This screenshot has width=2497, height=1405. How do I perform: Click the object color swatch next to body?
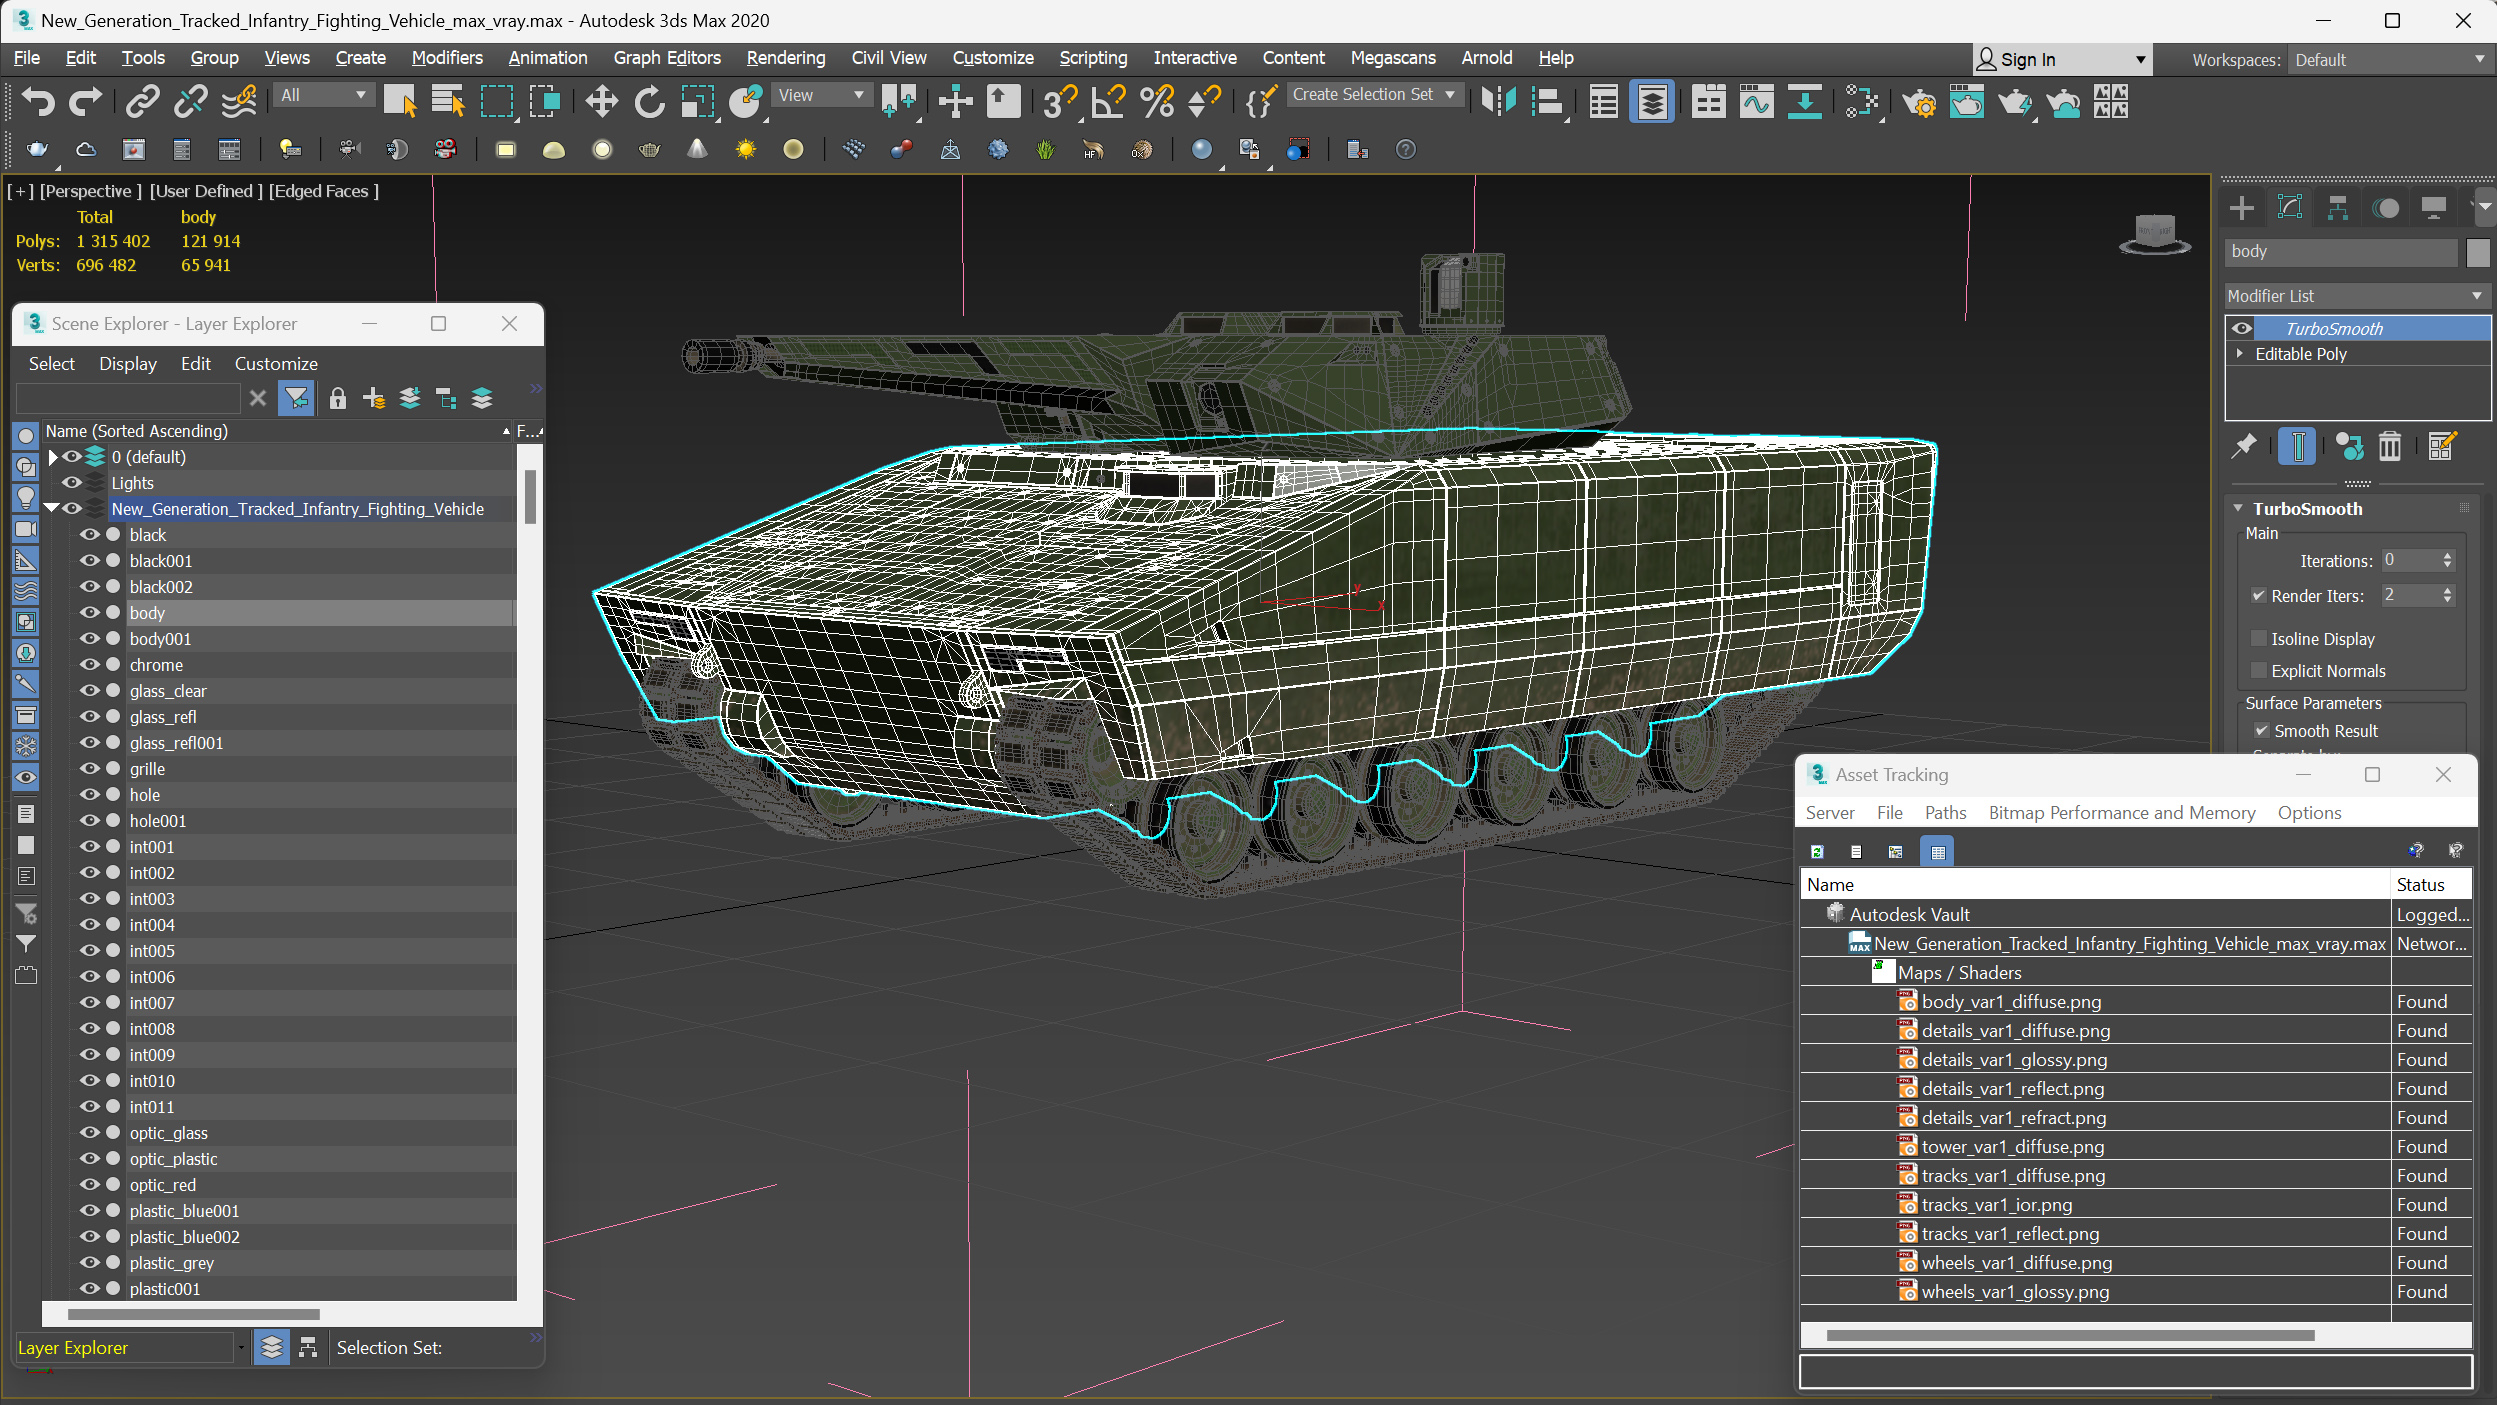tap(2477, 252)
